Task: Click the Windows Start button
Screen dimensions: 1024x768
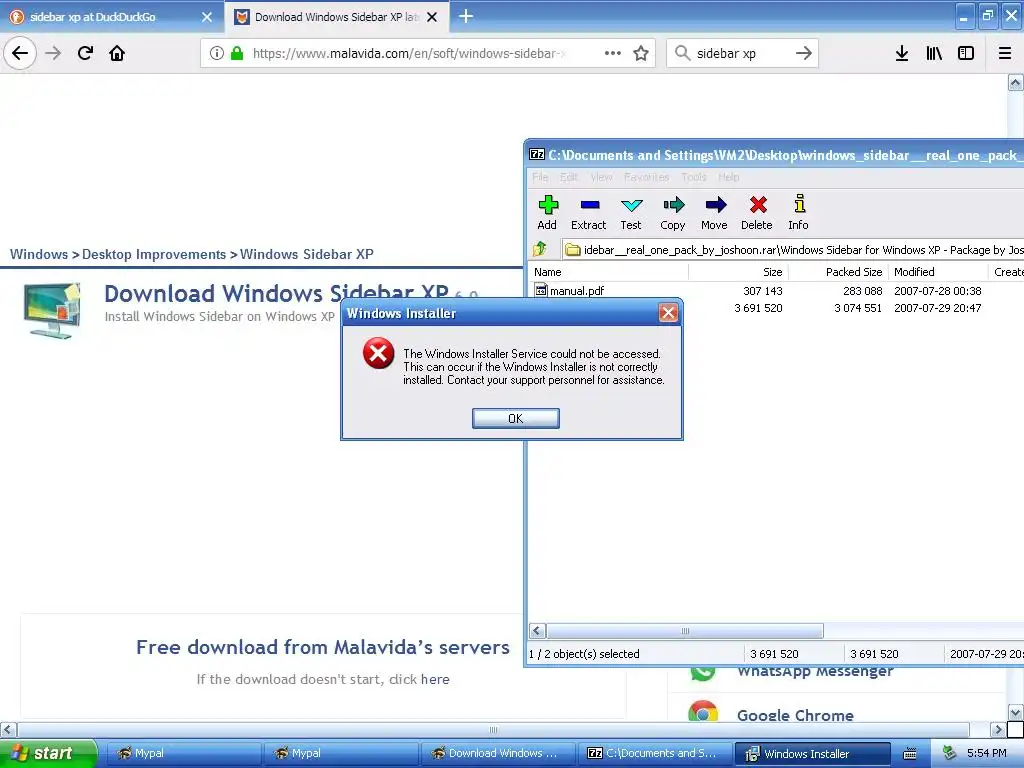Action: pos(48,753)
